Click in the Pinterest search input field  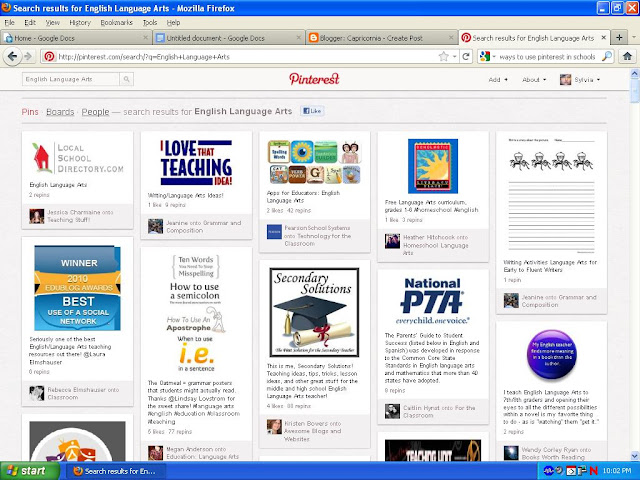coord(71,79)
